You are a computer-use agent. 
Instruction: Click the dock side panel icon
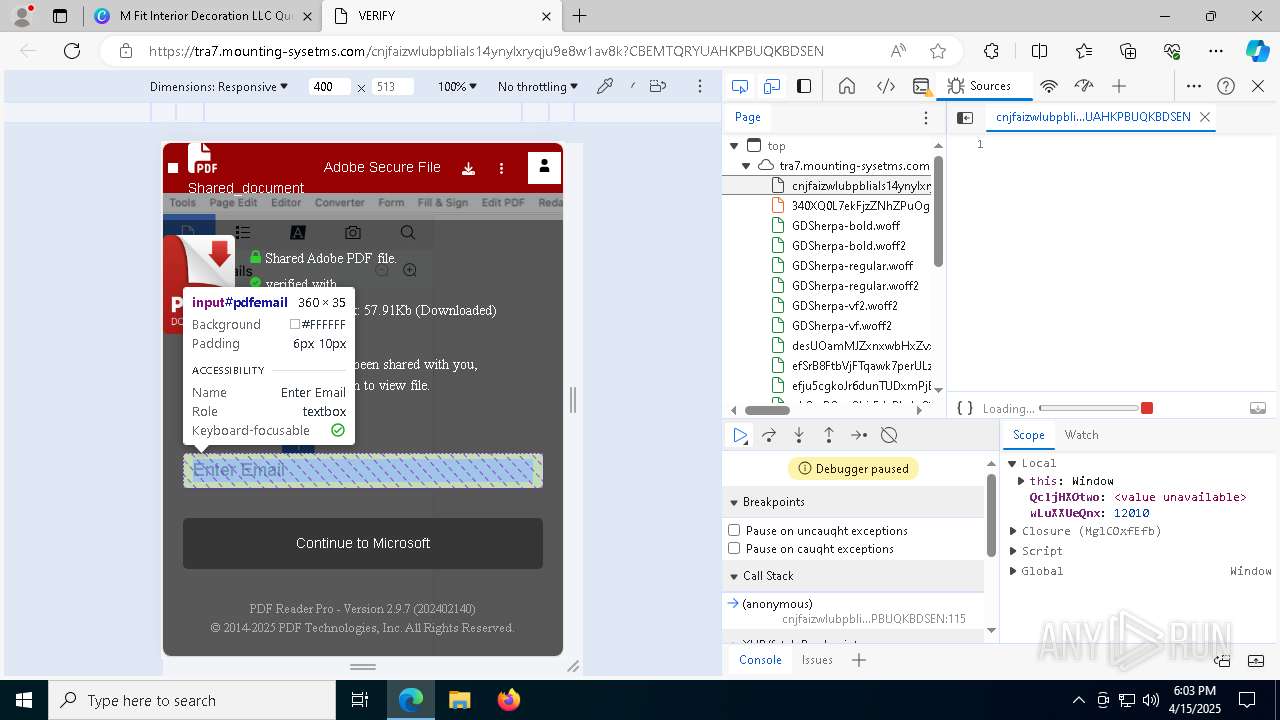point(804,86)
